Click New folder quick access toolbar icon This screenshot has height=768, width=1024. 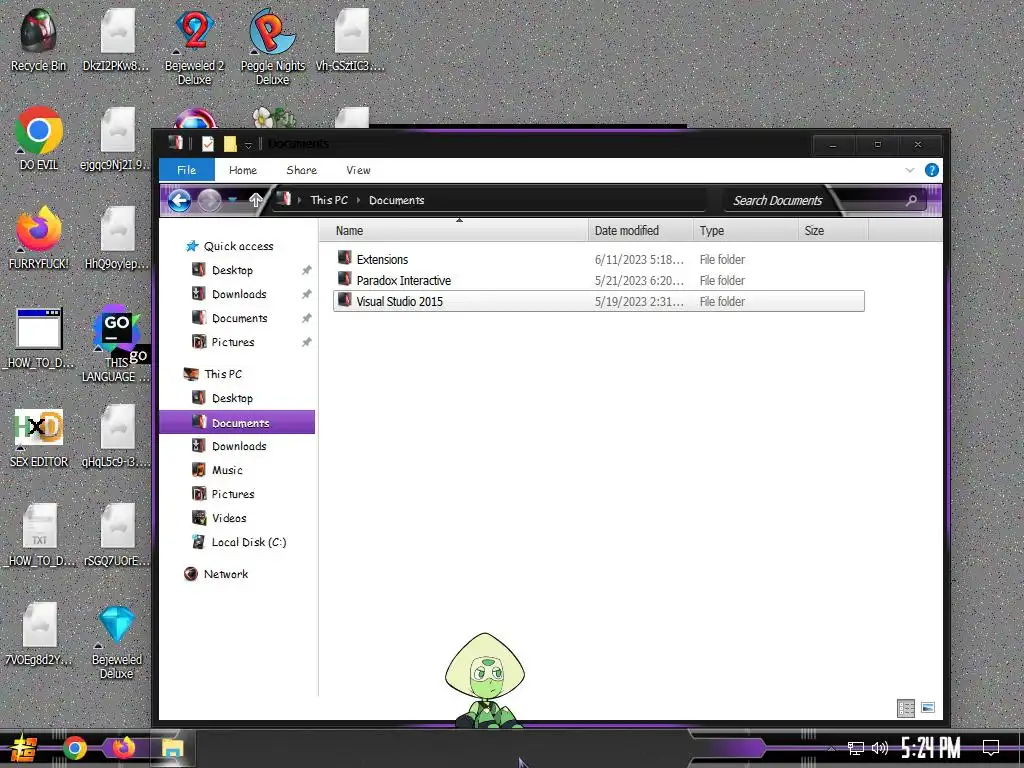click(x=230, y=144)
